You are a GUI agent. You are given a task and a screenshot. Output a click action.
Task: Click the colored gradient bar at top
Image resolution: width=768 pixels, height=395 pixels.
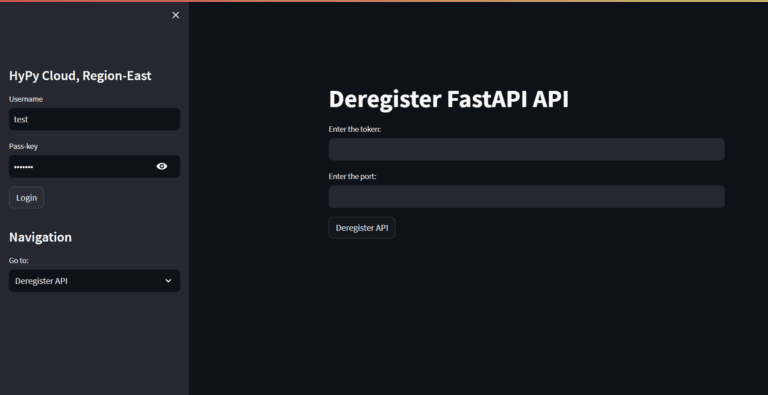384,1
